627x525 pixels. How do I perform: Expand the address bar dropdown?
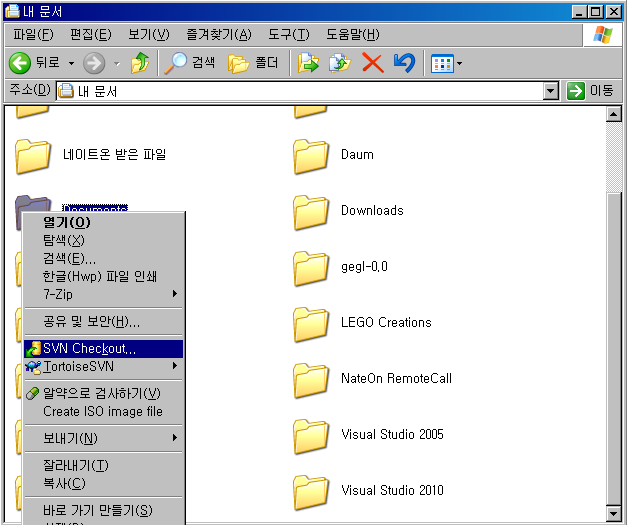point(551,91)
